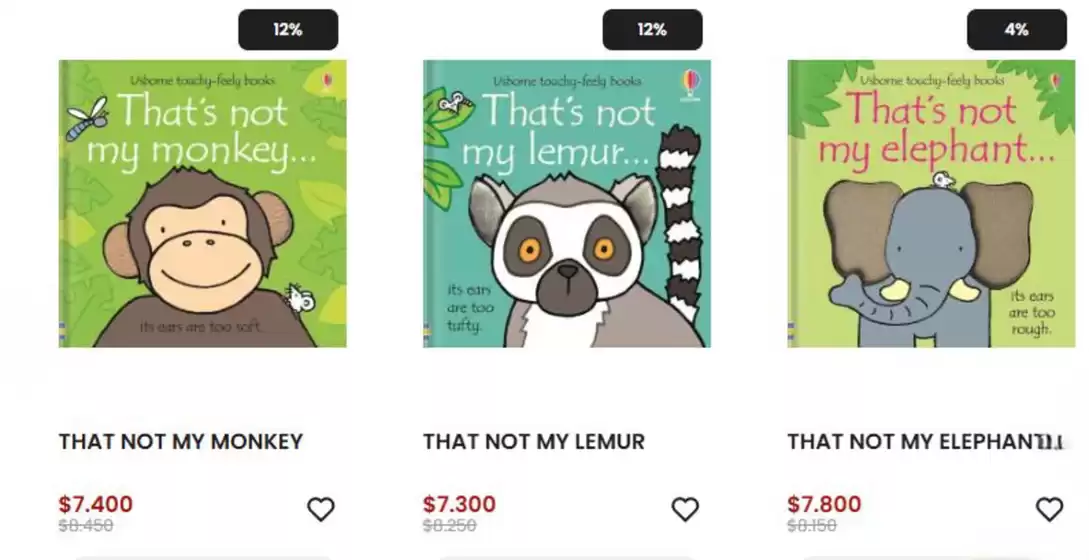Image resolution: width=1089 pixels, height=560 pixels.
Task: Click the 12% discount badge above lemur book
Action: point(652,30)
